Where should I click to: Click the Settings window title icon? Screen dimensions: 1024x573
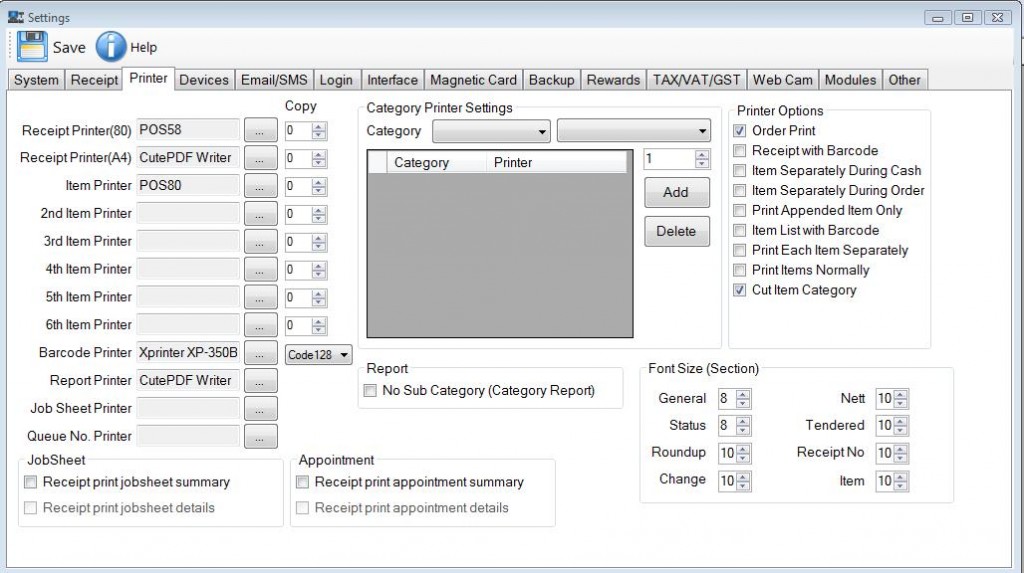pos(16,17)
